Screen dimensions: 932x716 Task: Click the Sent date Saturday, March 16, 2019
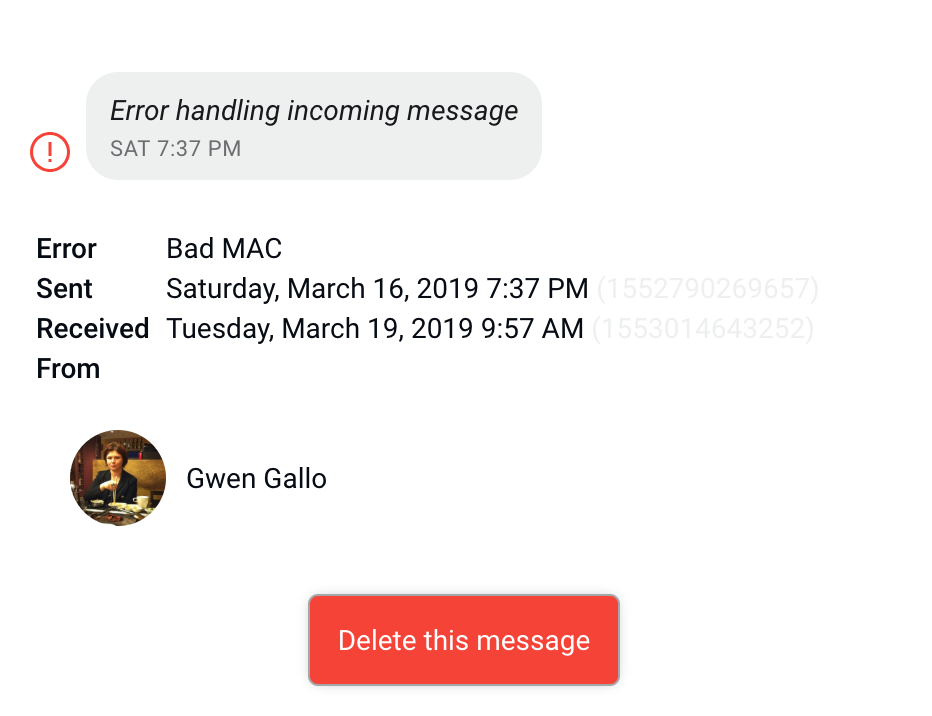click(377, 288)
